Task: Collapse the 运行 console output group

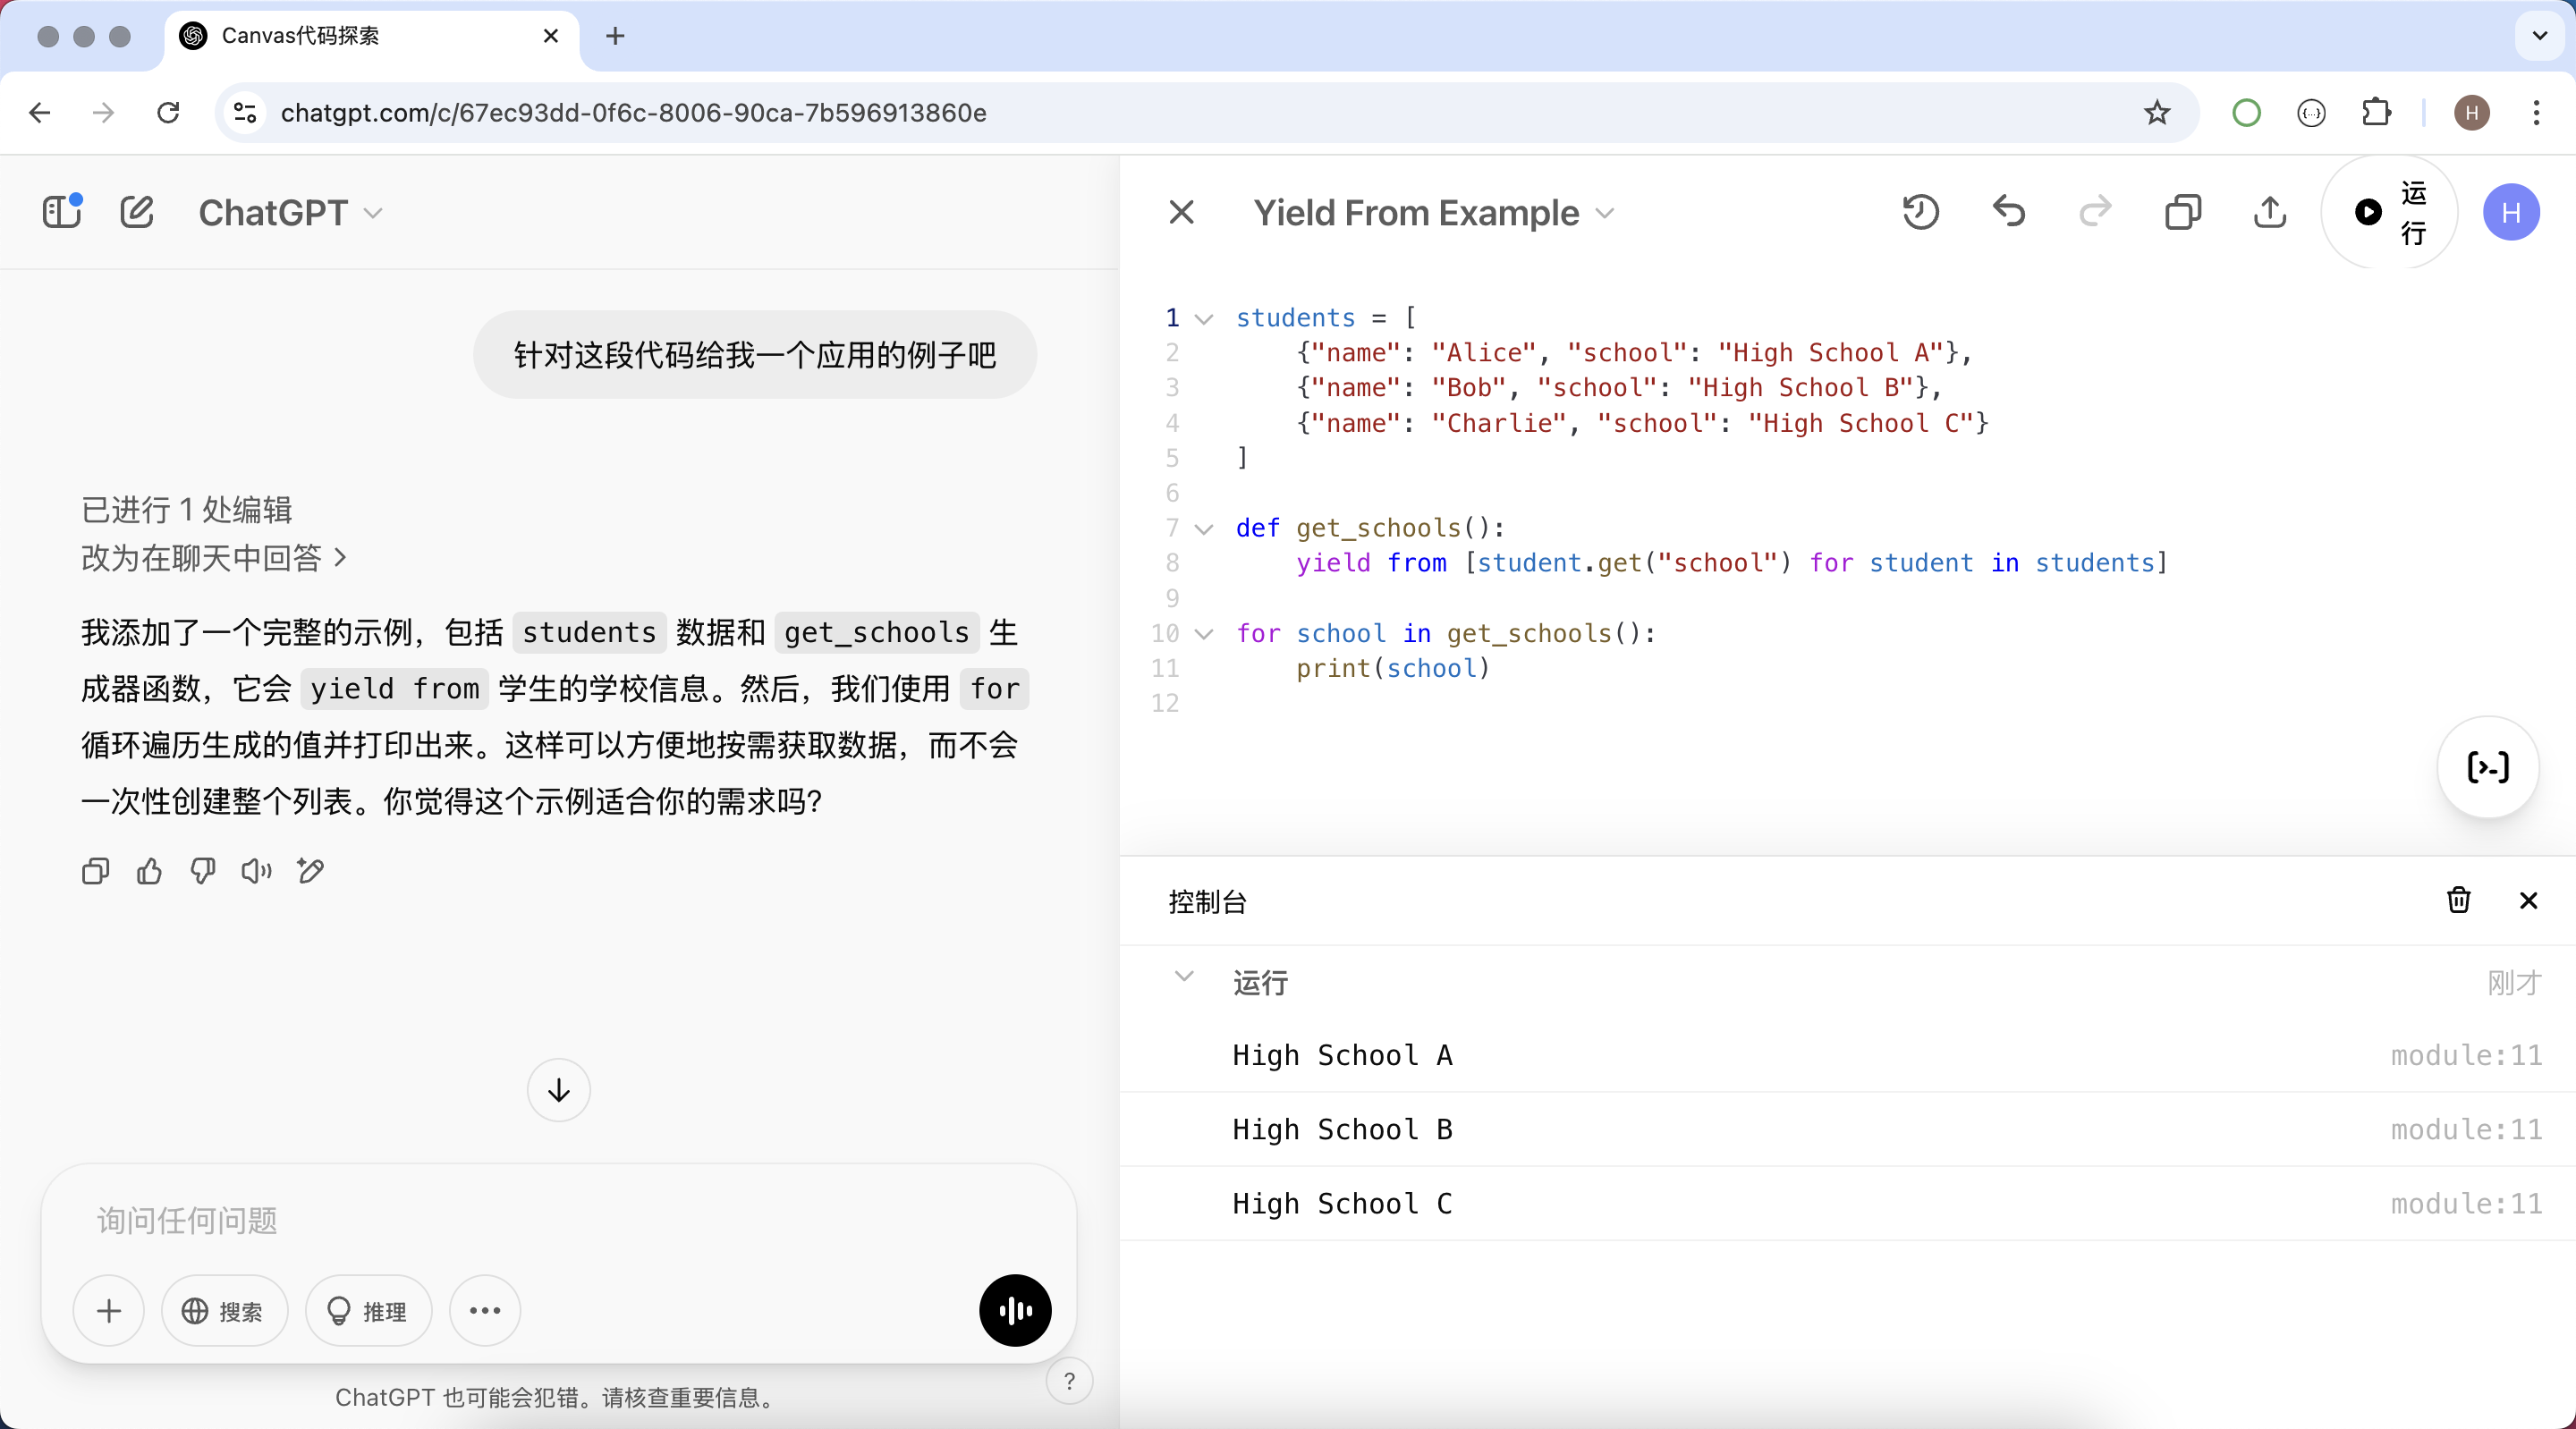Action: 1184,977
